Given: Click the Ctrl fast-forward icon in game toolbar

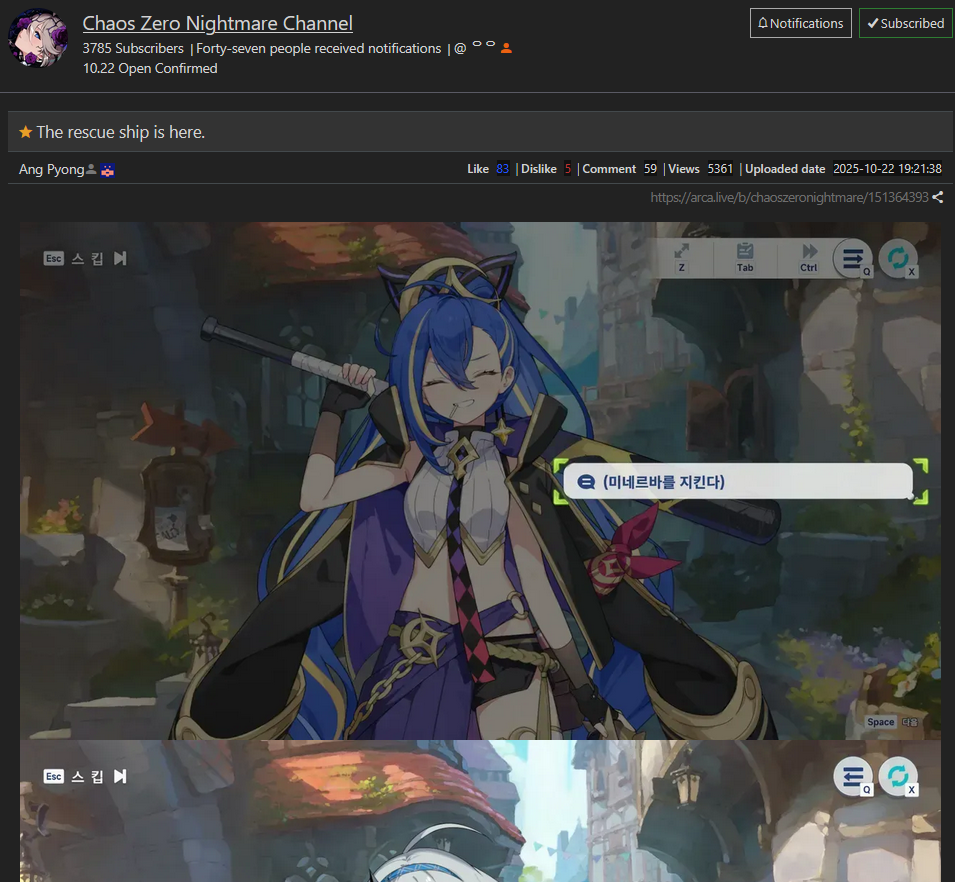Looking at the screenshot, I should pos(809,258).
